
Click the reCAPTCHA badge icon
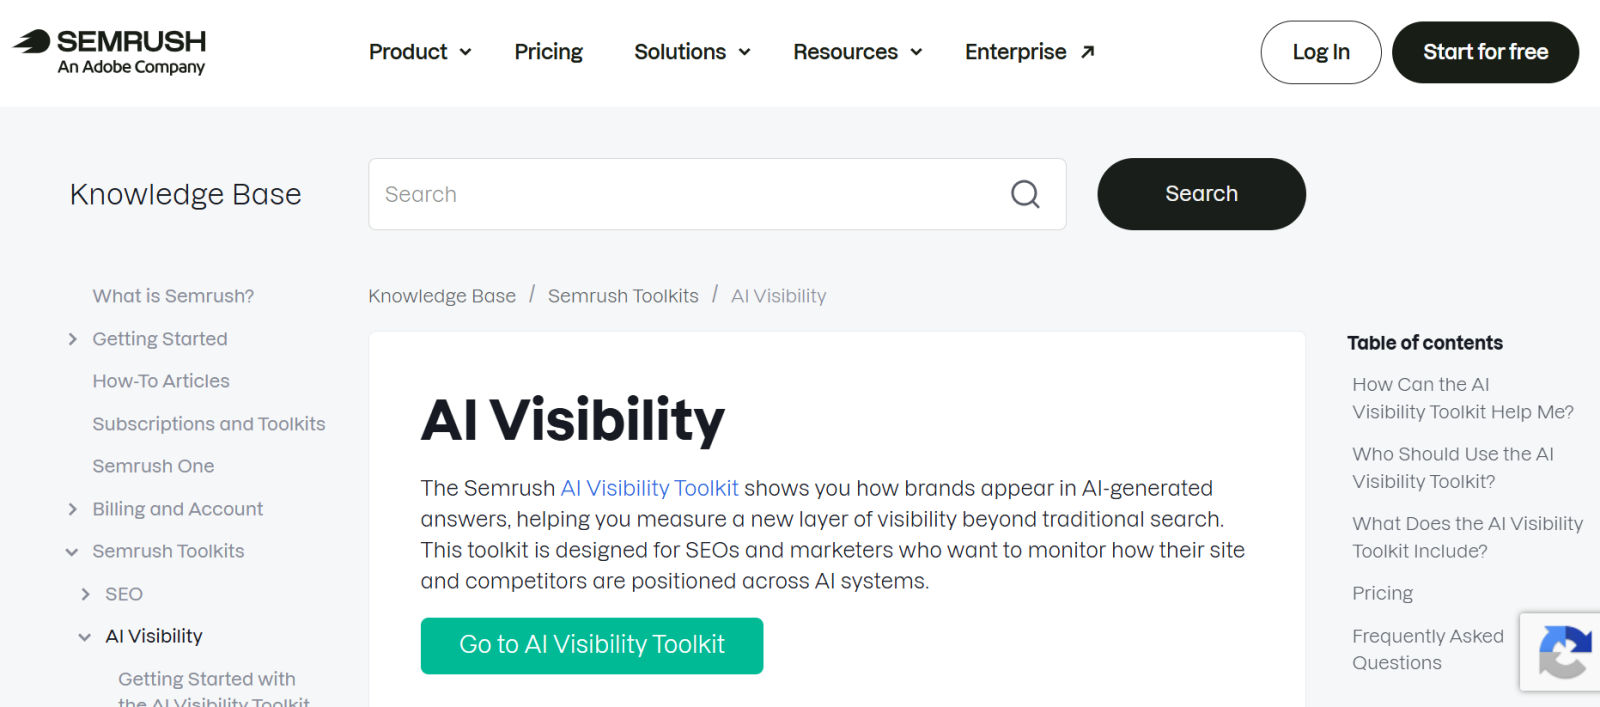pos(1563,651)
